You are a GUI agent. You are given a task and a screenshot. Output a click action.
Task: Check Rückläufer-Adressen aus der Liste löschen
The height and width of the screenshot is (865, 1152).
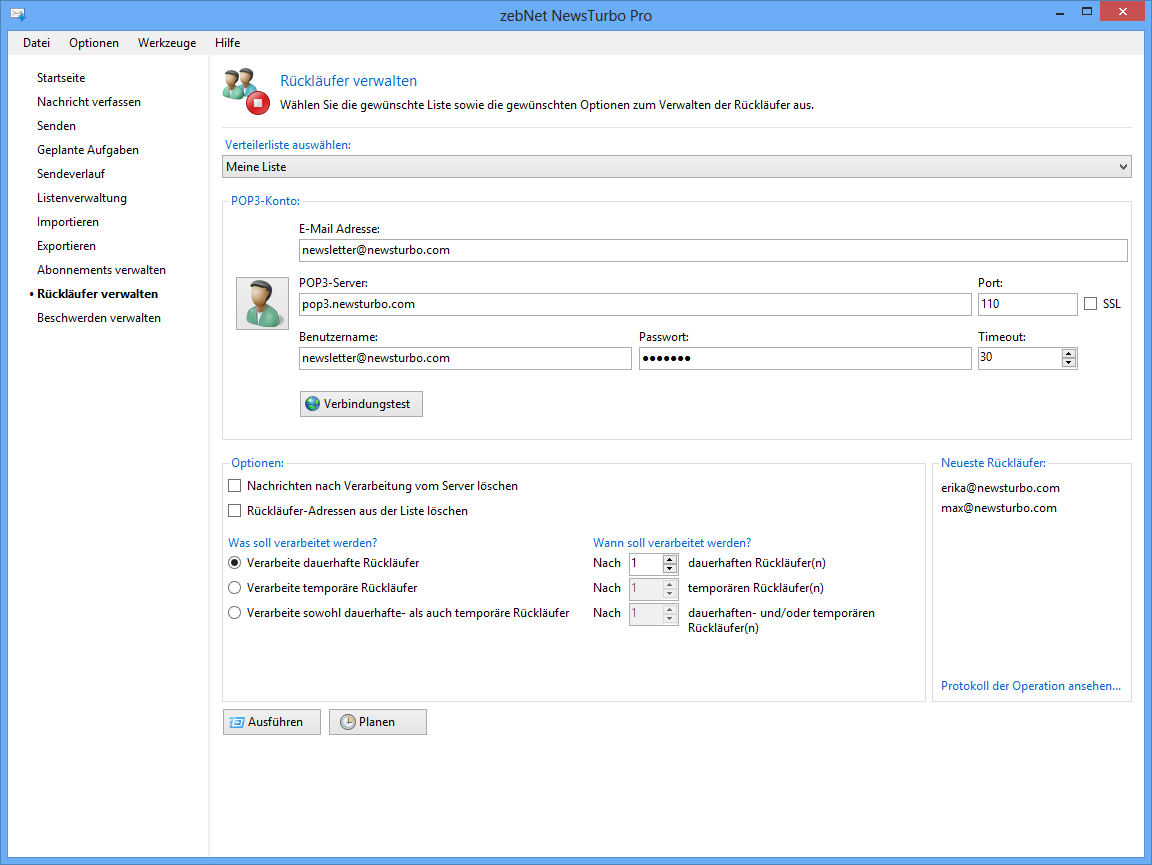coord(234,511)
